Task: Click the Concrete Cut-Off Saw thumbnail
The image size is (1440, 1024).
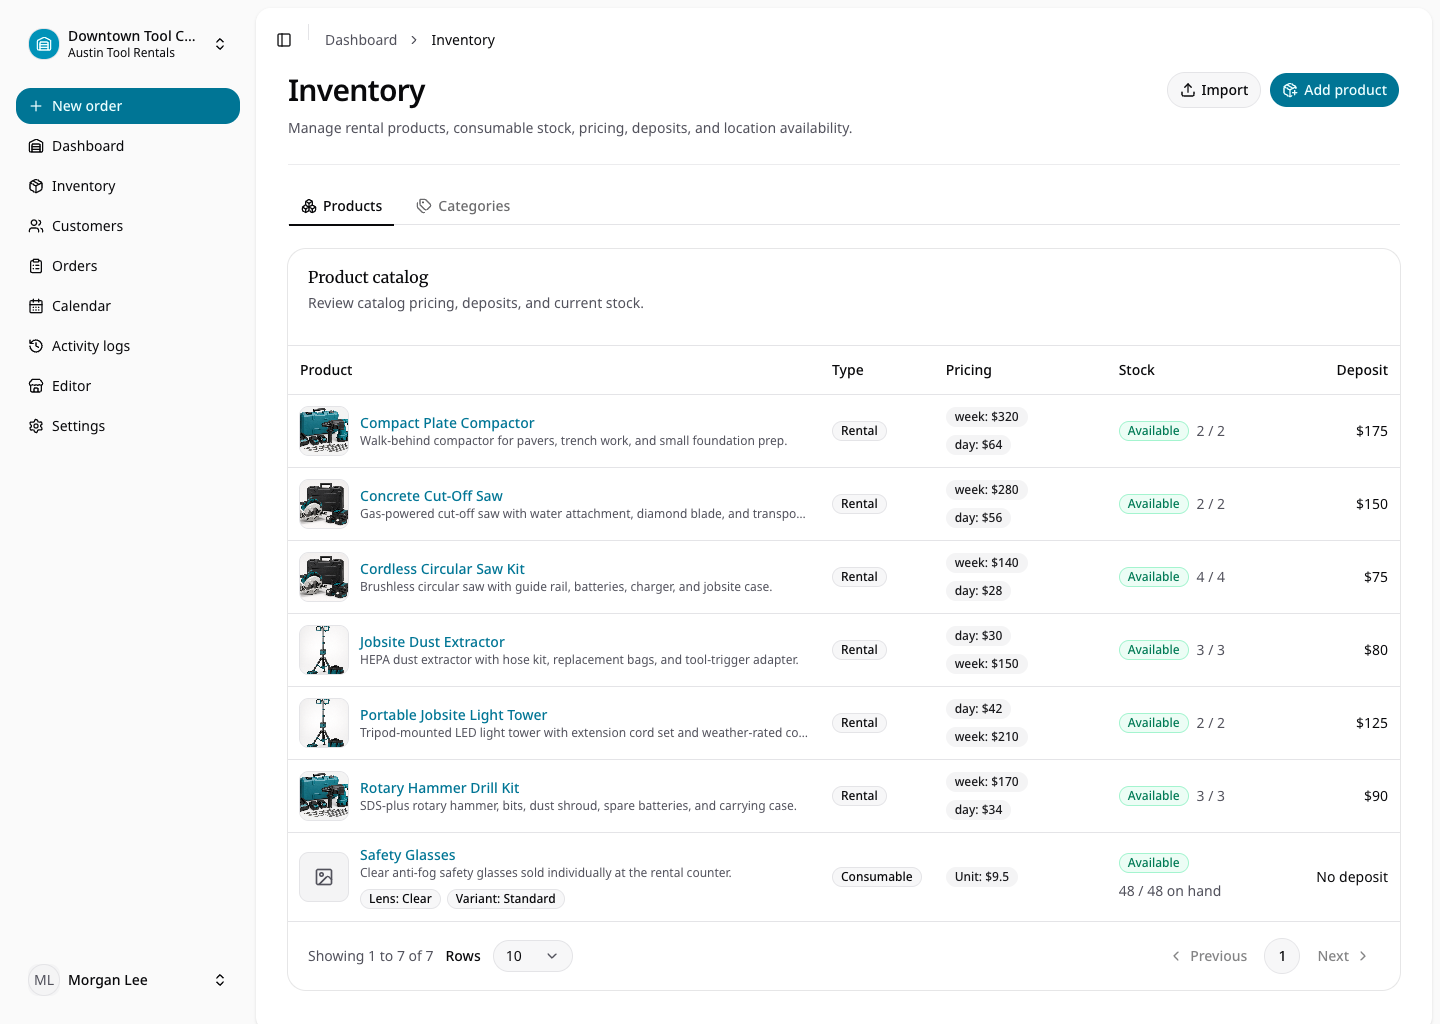Action: tap(324, 504)
